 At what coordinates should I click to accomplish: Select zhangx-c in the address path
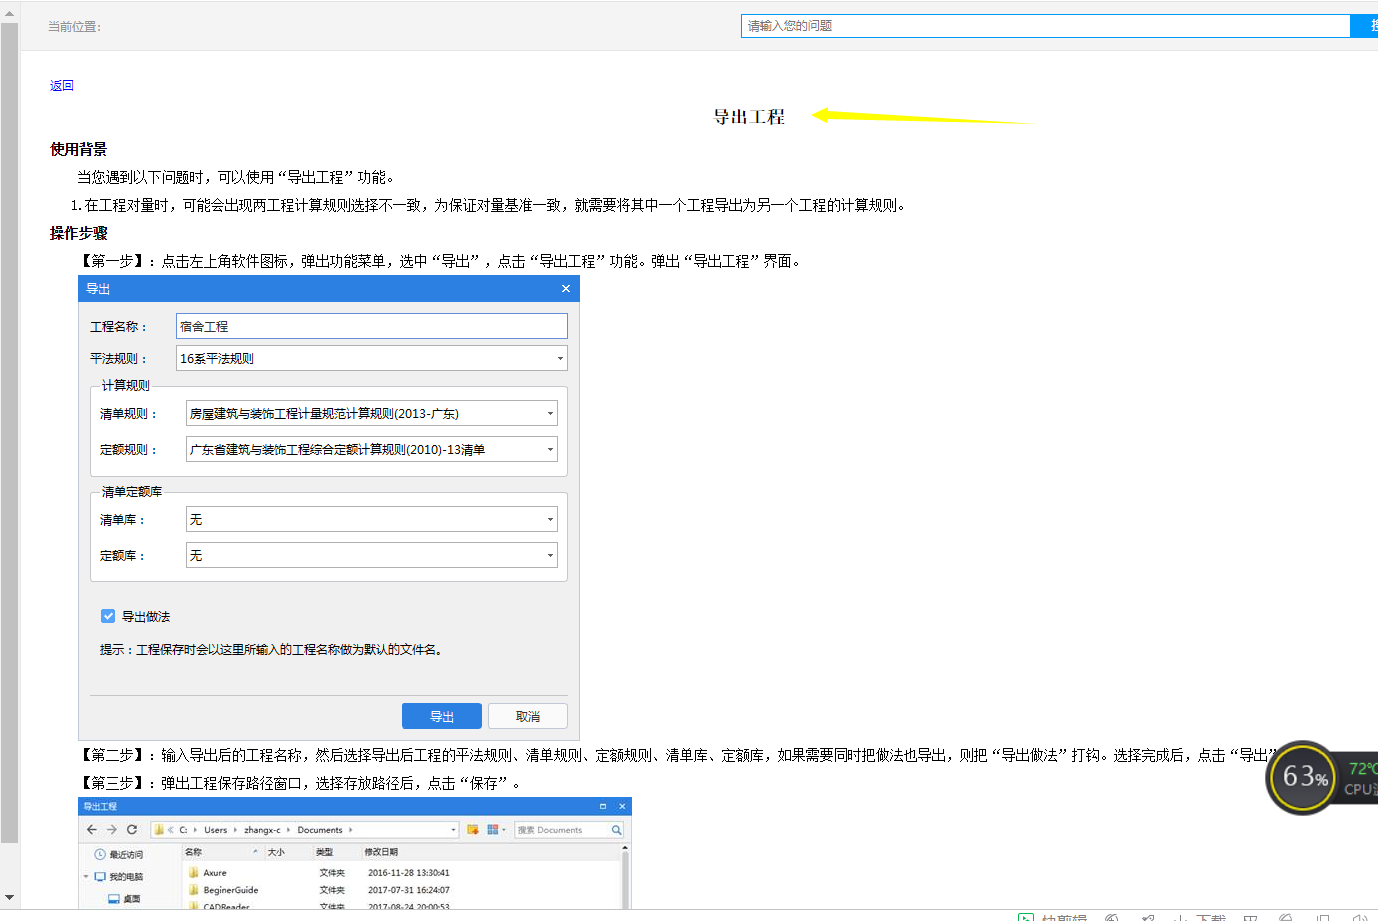[262, 830]
